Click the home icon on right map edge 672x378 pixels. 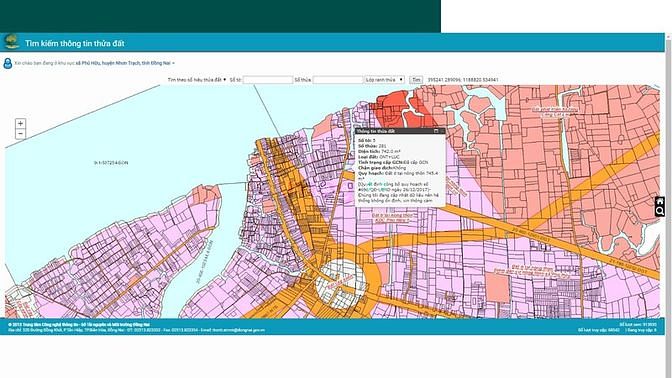pyautogui.click(x=660, y=201)
